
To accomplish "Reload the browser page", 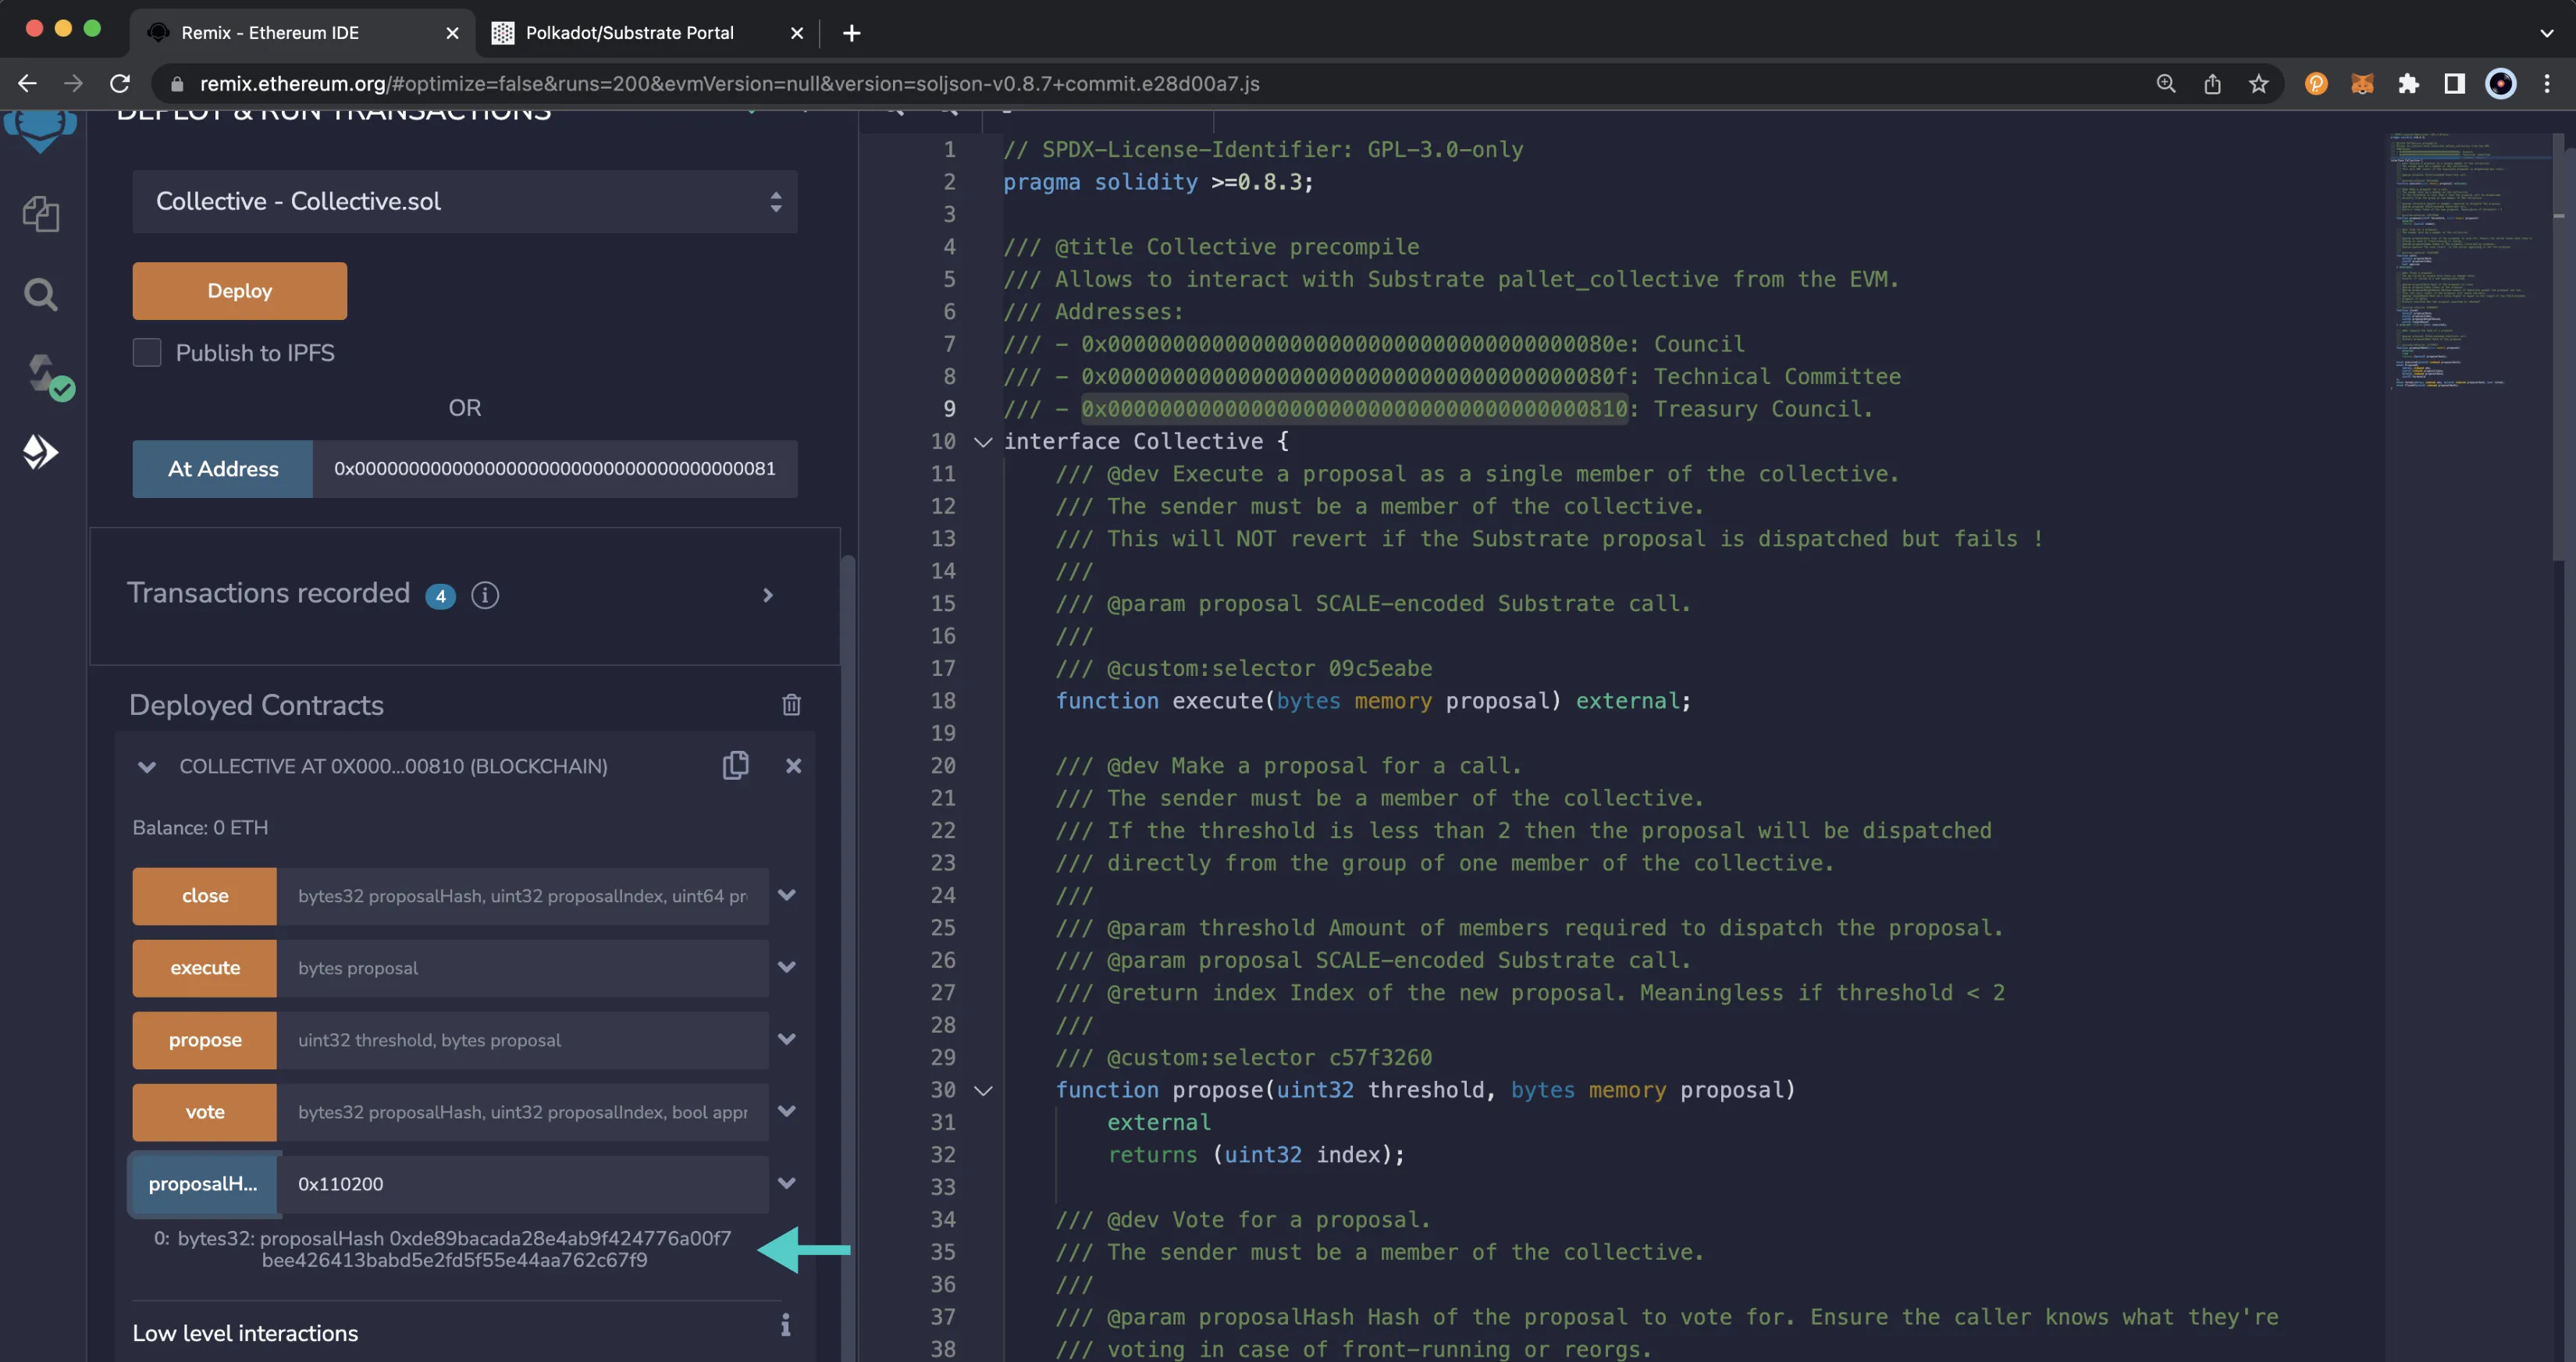I will (x=120, y=84).
